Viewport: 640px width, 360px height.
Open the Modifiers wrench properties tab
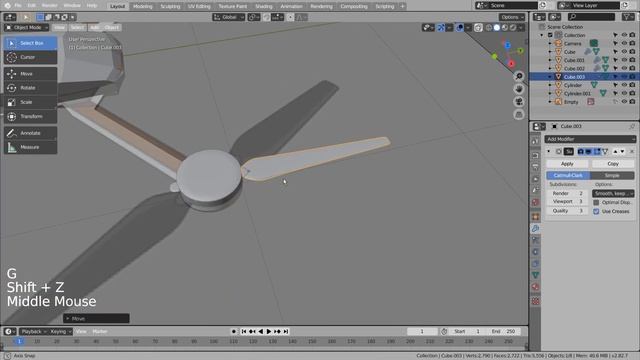(536, 229)
